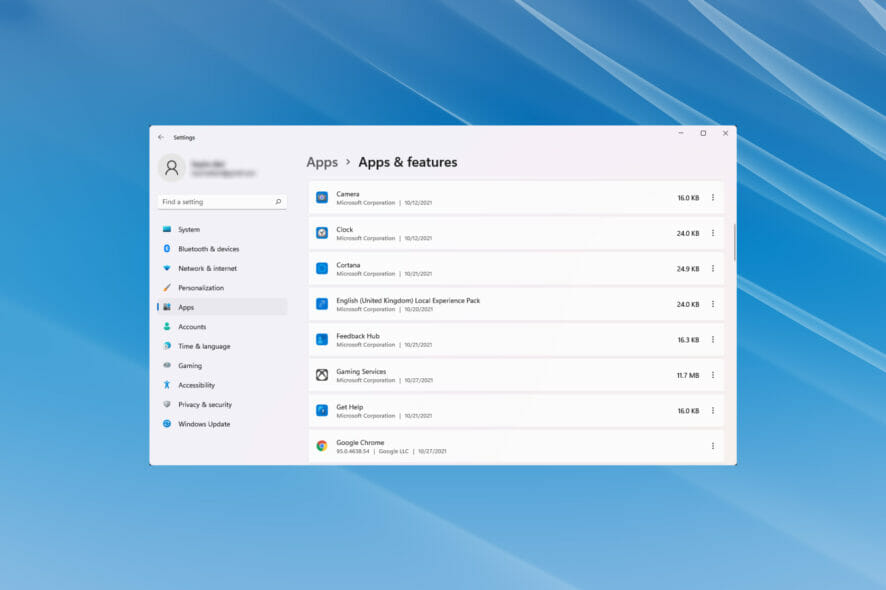Click the Apps breadcrumb link
The height and width of the screenshot is (590, 886).
click(322, 162)
